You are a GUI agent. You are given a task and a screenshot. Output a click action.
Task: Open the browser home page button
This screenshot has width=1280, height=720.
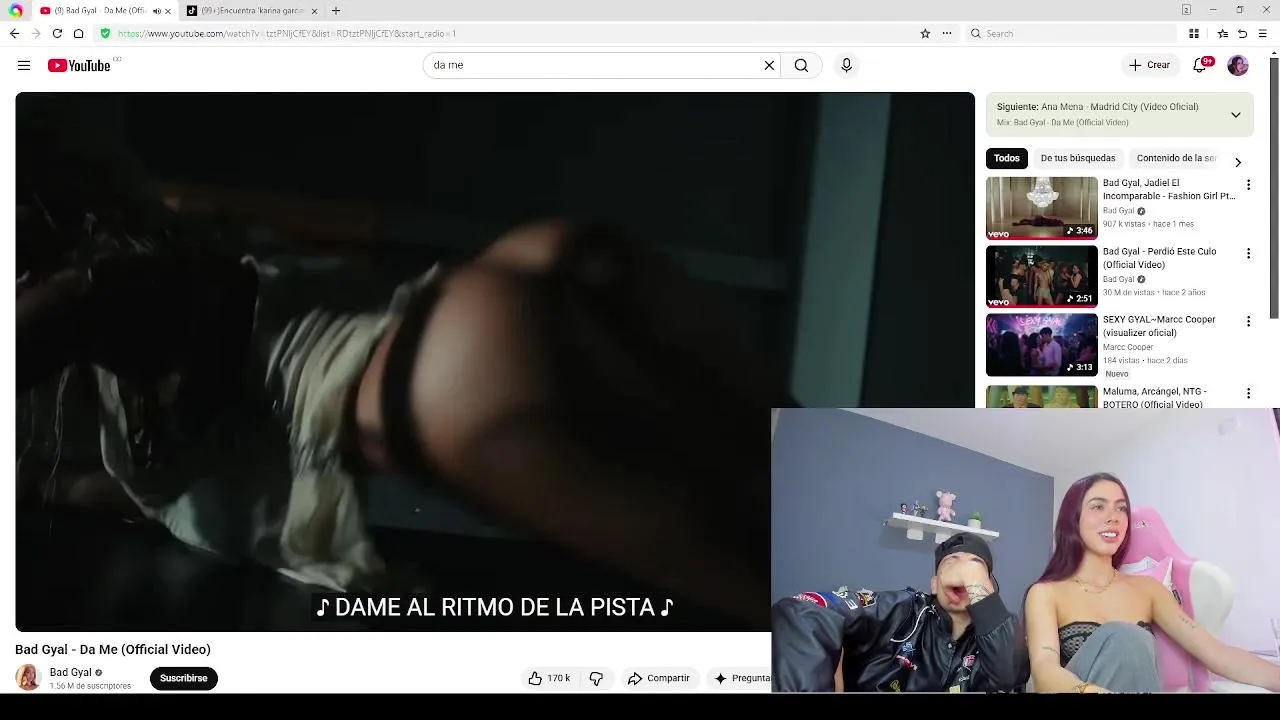click(x=78, y=33)
